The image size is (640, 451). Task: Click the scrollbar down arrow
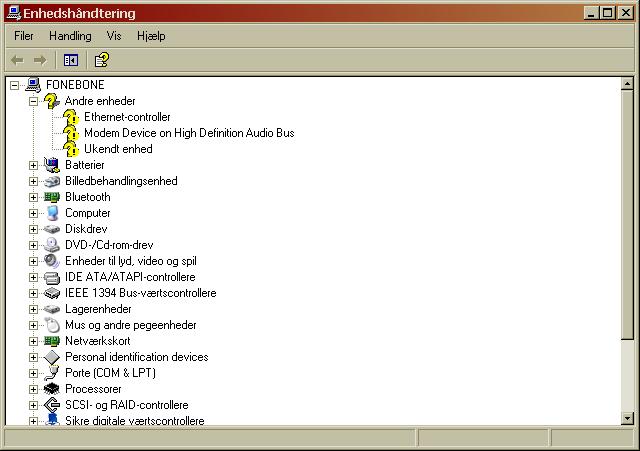(627, 418)
